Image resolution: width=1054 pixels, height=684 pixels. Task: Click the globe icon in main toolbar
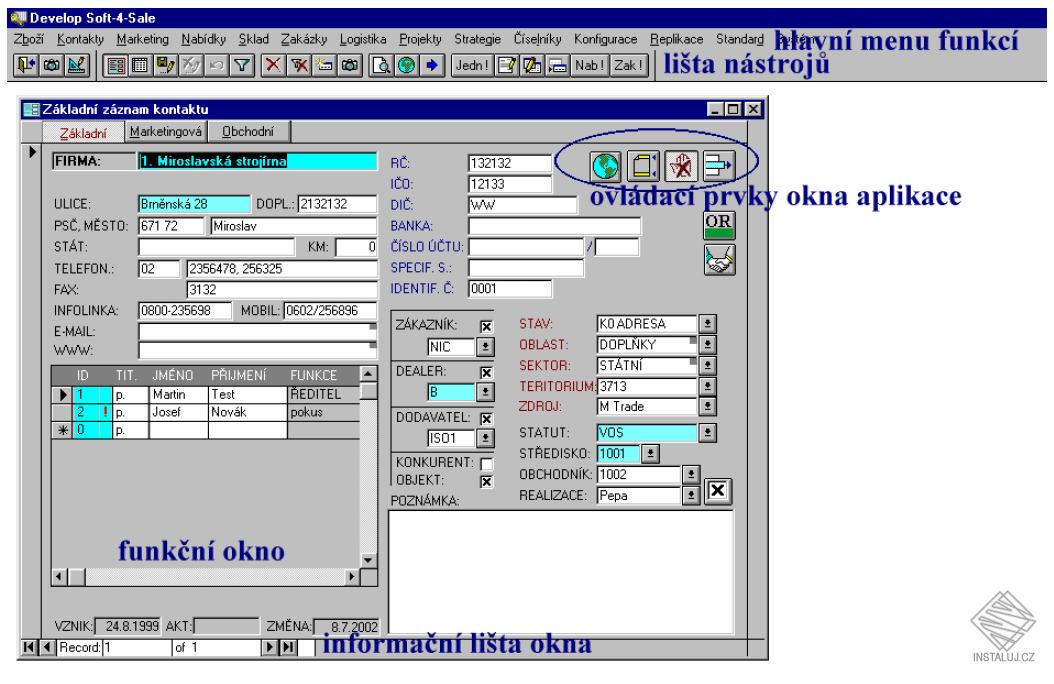tap(407, 65)
